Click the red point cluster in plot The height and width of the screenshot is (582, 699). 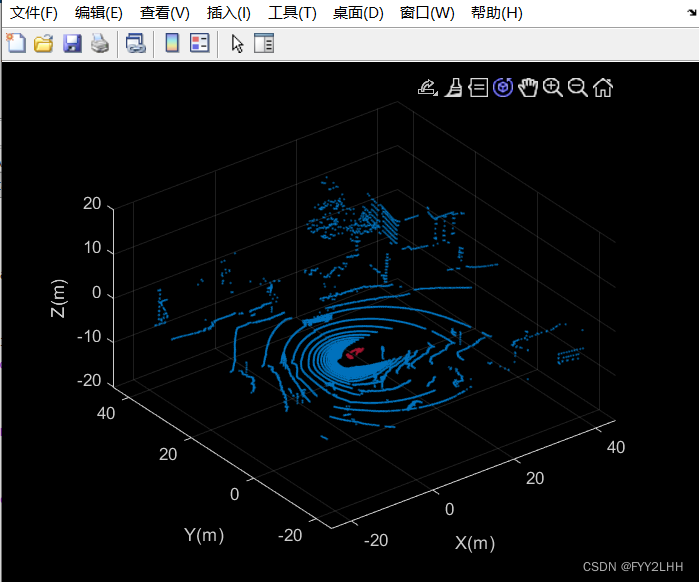click(355, 352)
